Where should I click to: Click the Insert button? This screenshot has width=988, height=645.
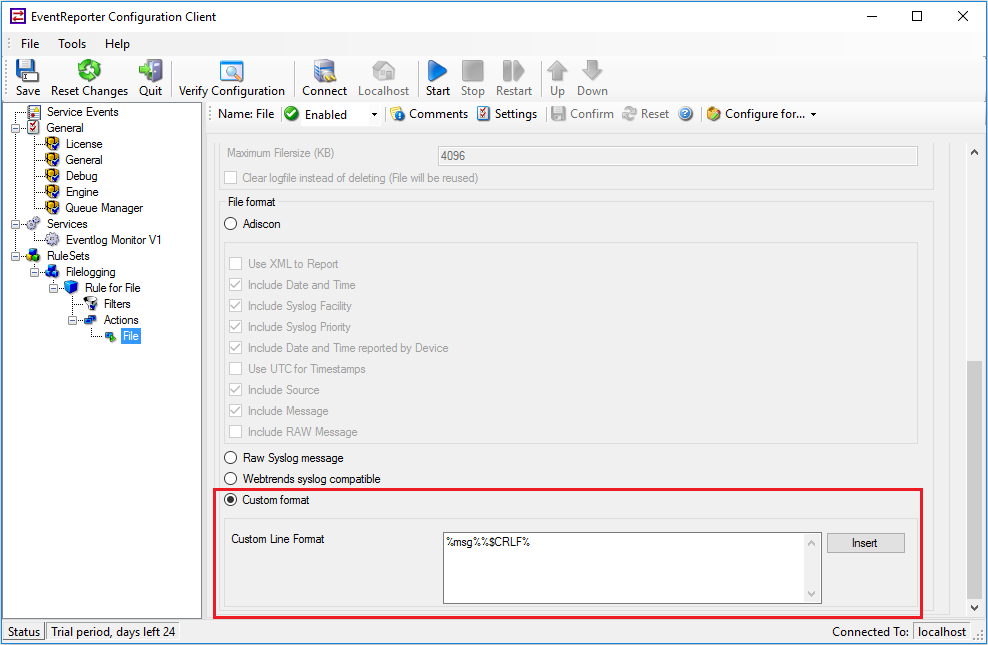point(865,543)
